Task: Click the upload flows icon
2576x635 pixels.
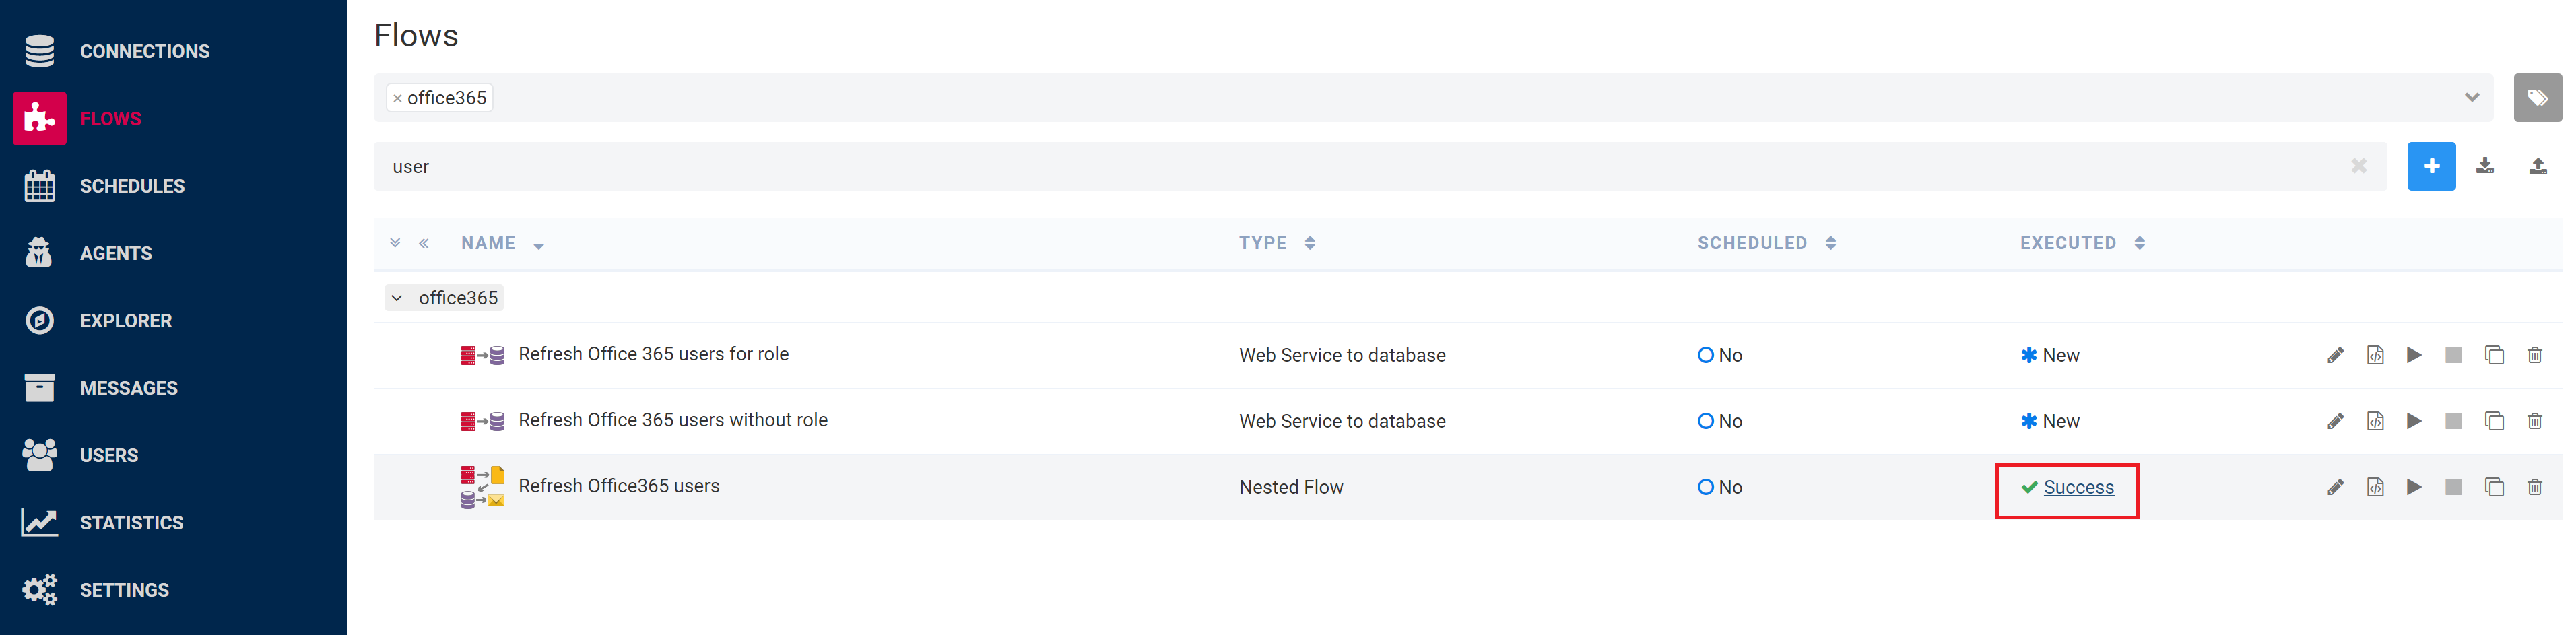Action: coord(2538,166)
